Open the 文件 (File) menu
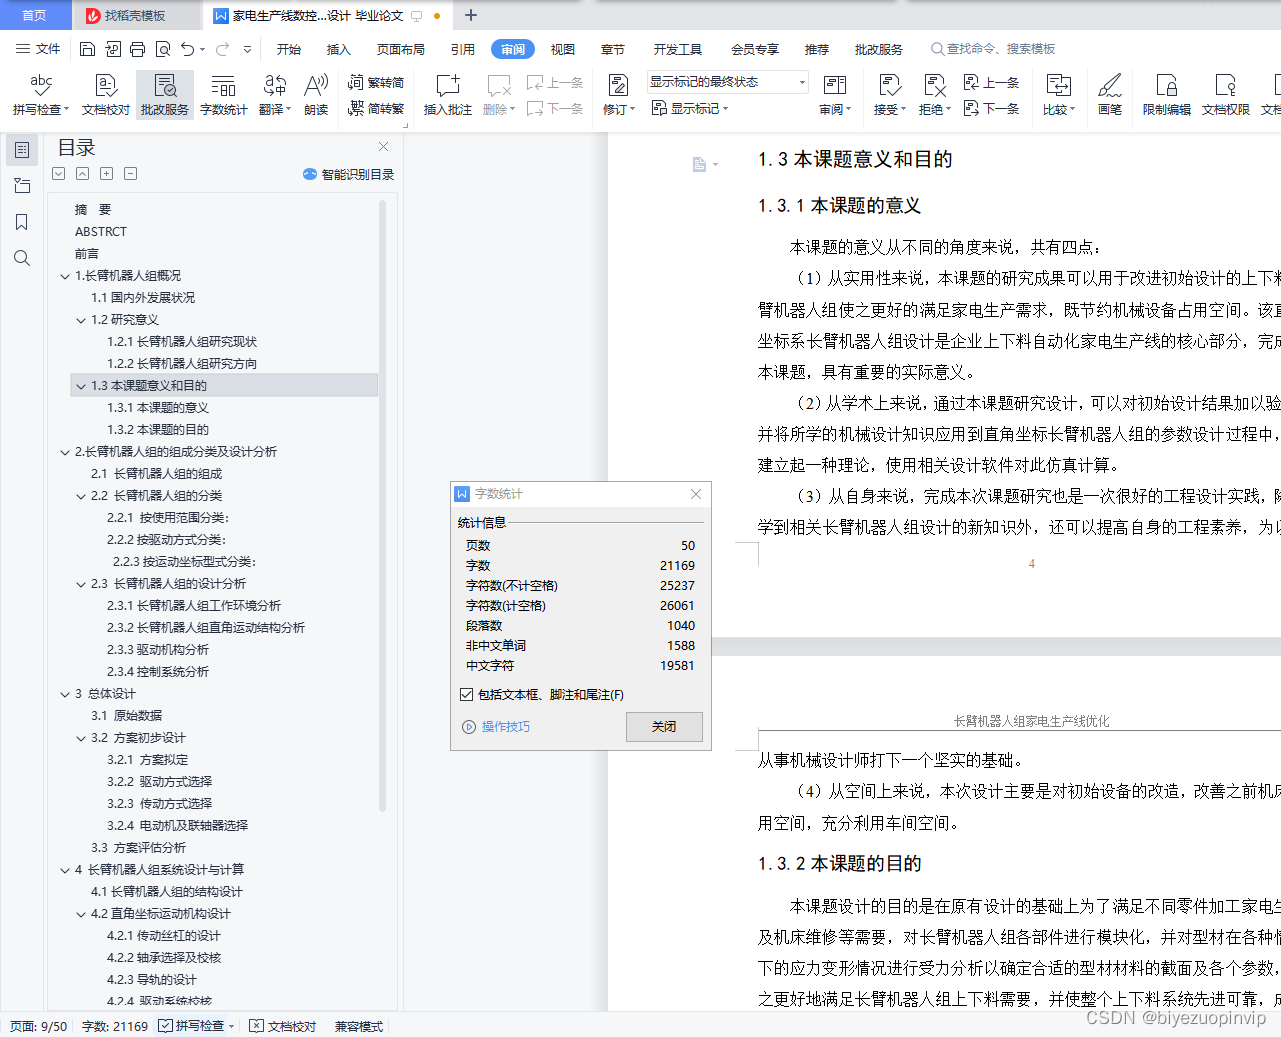The width and height of the screenshot is (1281, 1037). [39, 49]
